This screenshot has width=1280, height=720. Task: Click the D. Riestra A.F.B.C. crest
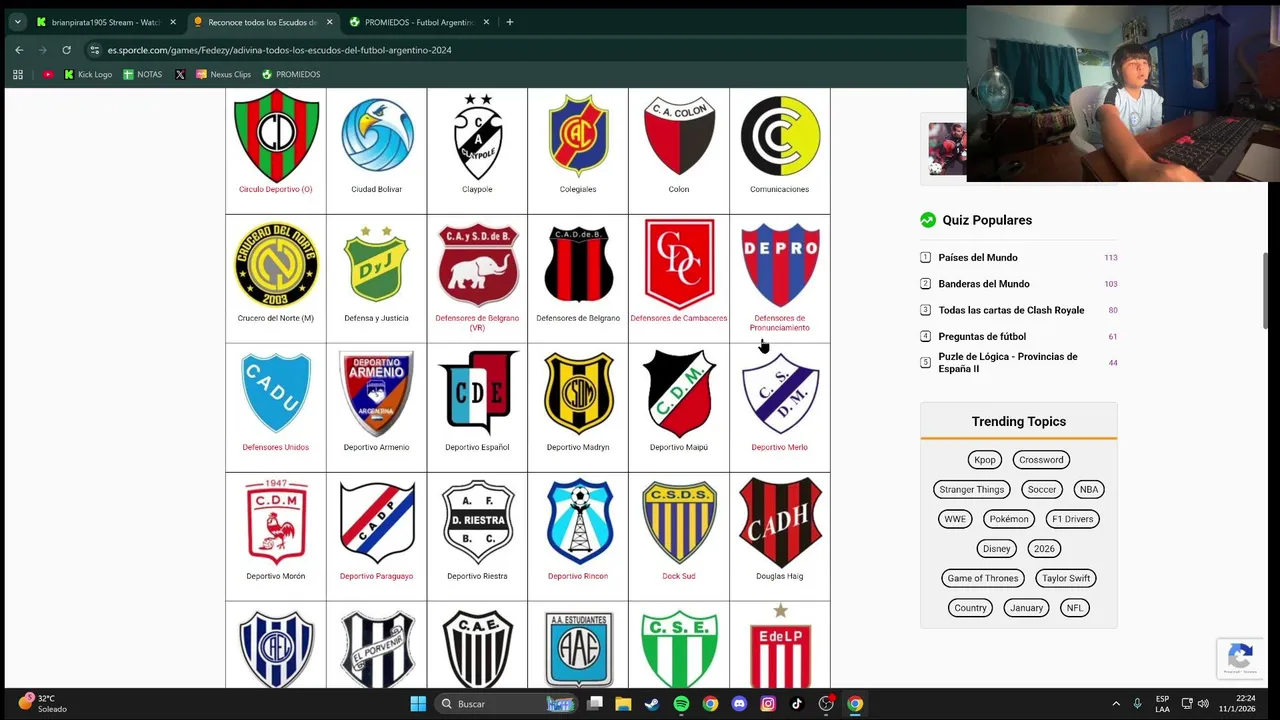[478, 522]
